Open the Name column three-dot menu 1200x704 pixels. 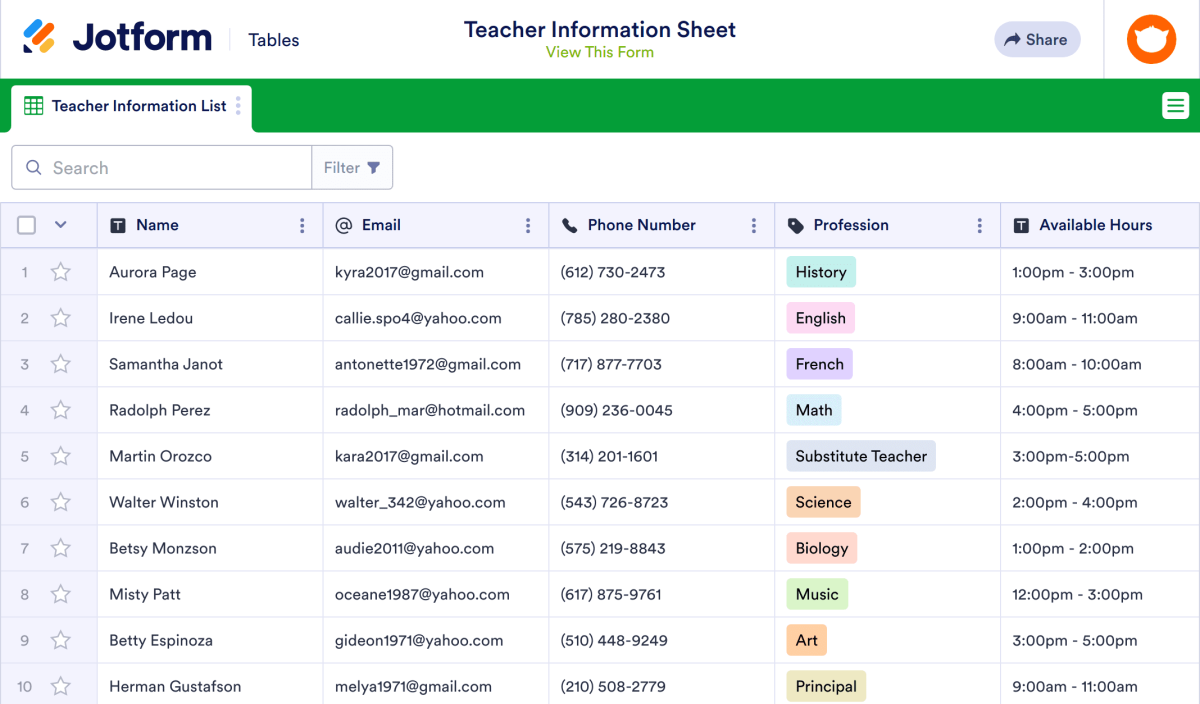(302, 225)
